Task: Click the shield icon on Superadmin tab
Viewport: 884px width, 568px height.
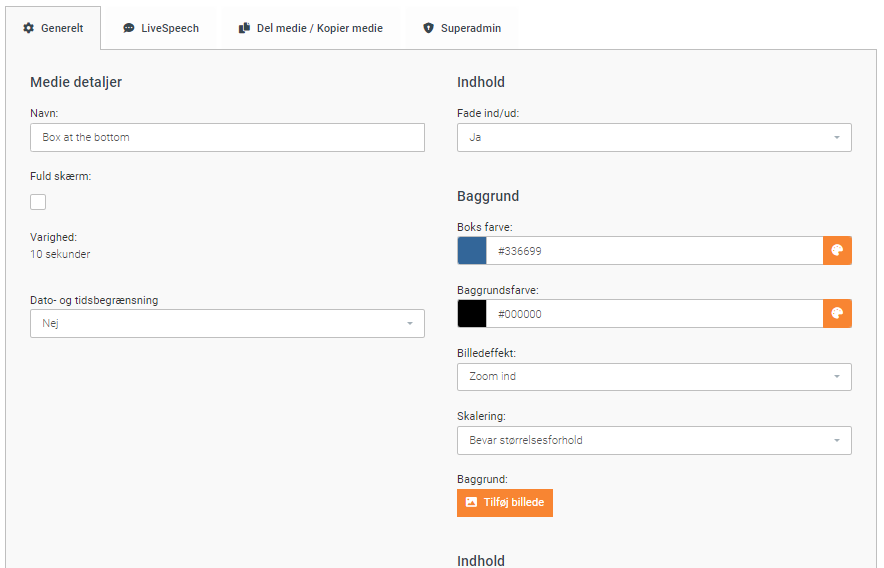Action: (x=429, y=28)
